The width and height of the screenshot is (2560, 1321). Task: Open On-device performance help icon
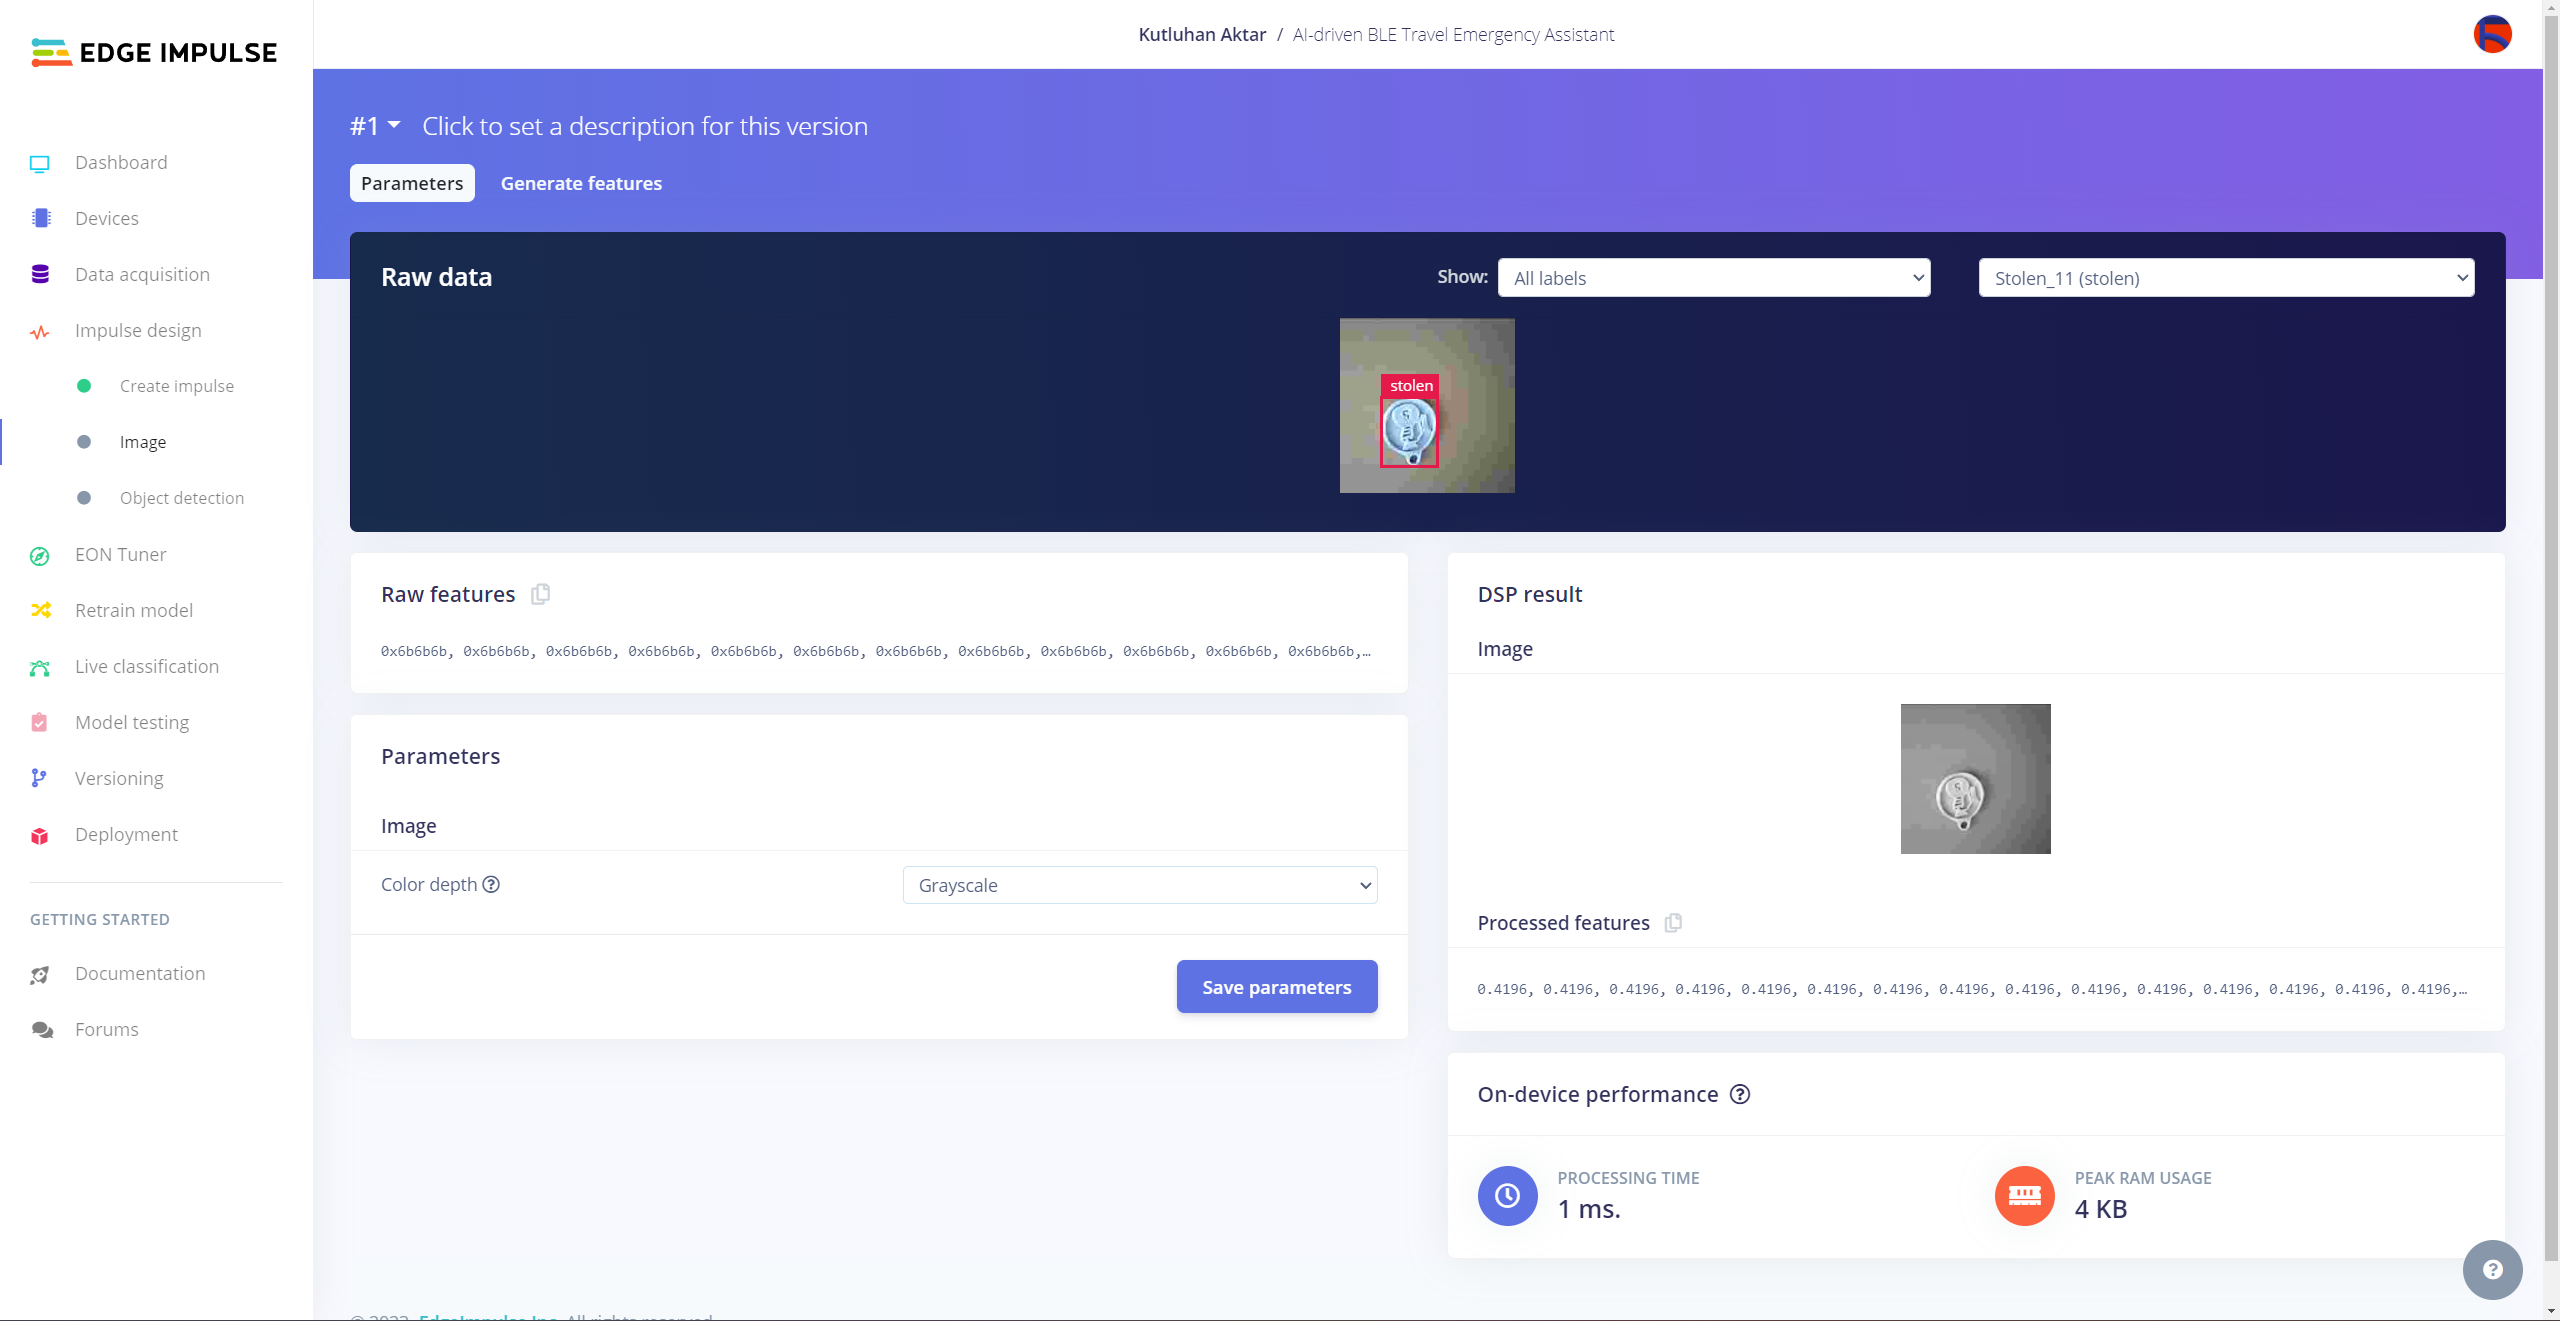[x=1740, y=1094]
